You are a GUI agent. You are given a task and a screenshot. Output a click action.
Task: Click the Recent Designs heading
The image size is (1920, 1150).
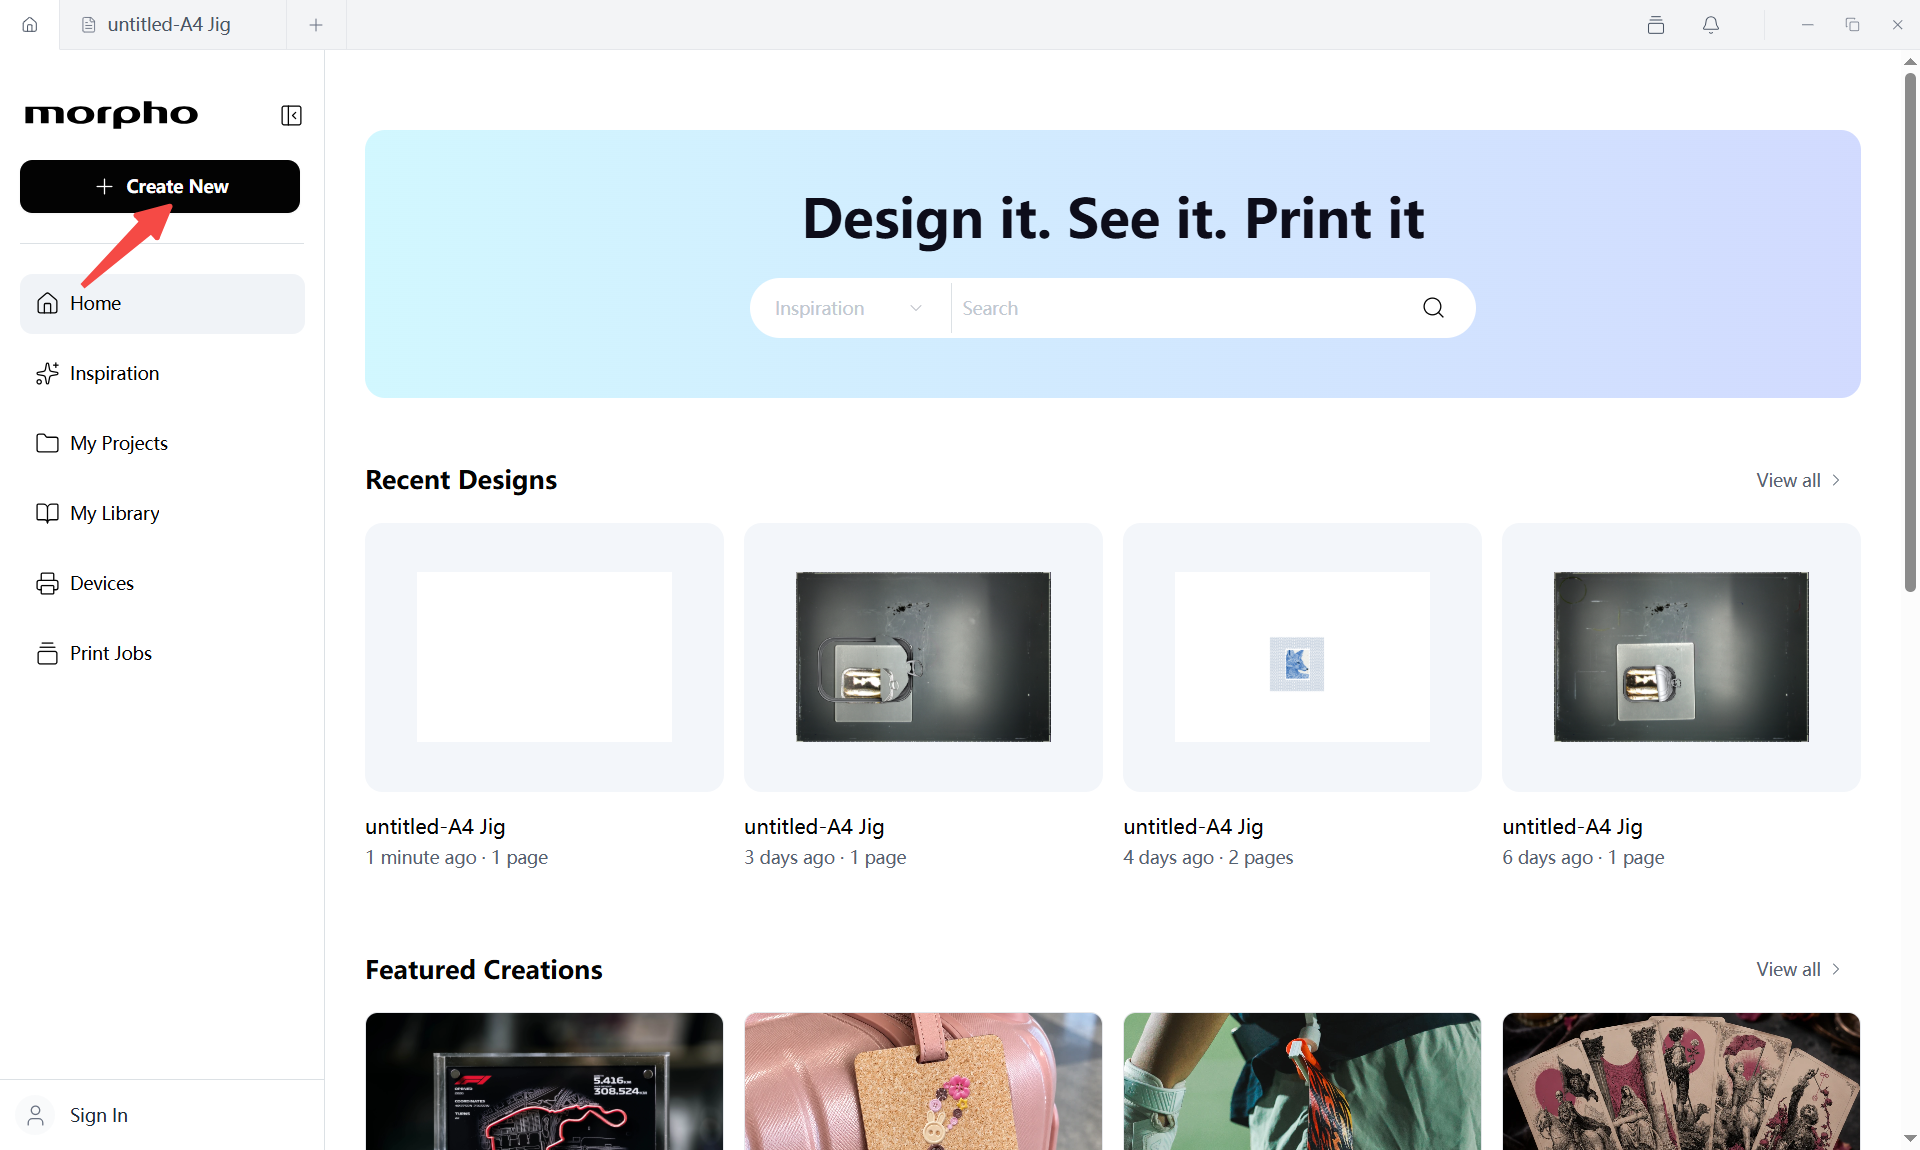[461, 480]
